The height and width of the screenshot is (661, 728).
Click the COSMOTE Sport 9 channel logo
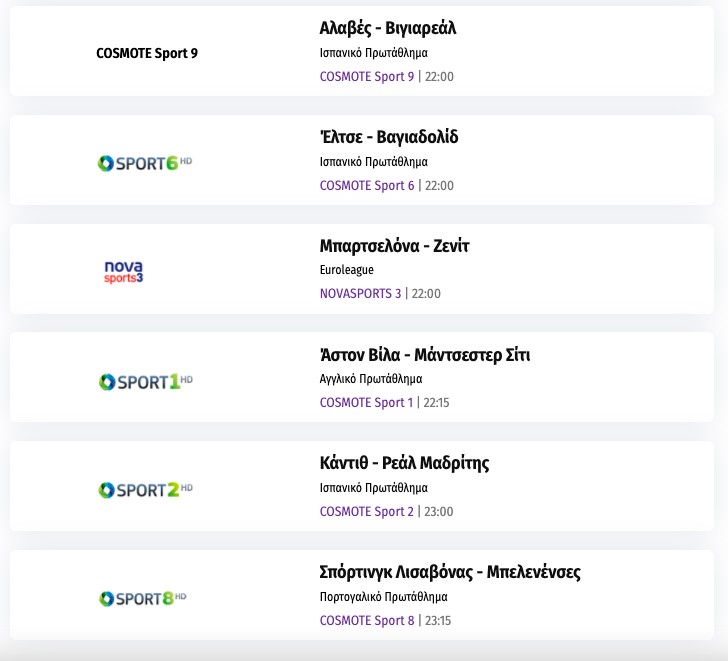147,54
